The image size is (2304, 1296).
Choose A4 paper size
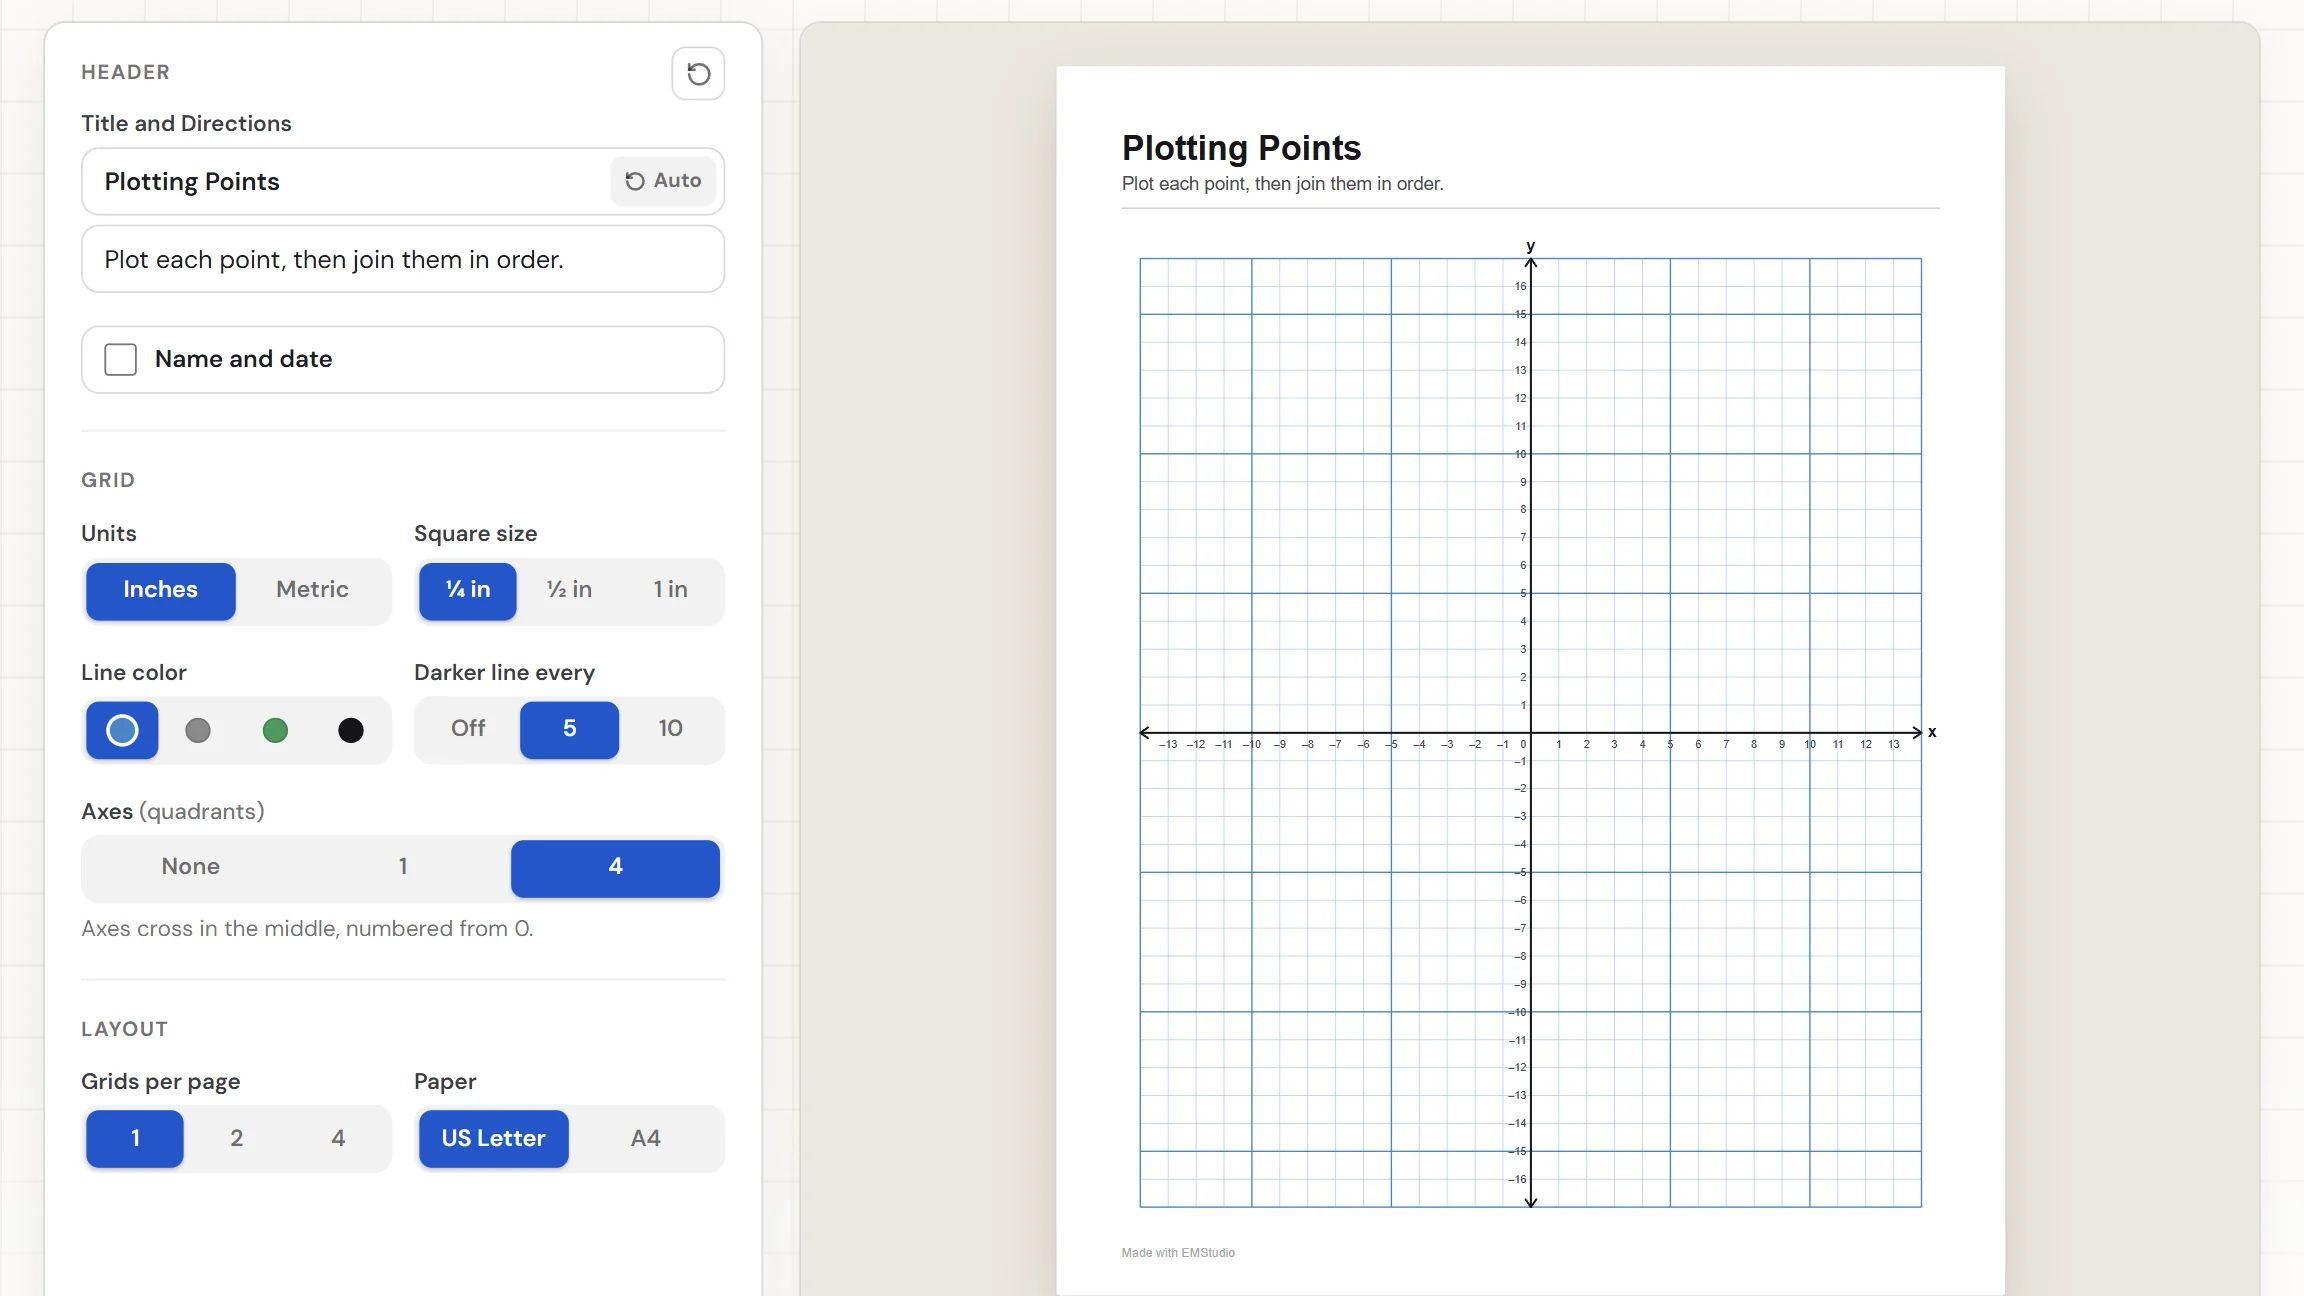pos(646,1139)
